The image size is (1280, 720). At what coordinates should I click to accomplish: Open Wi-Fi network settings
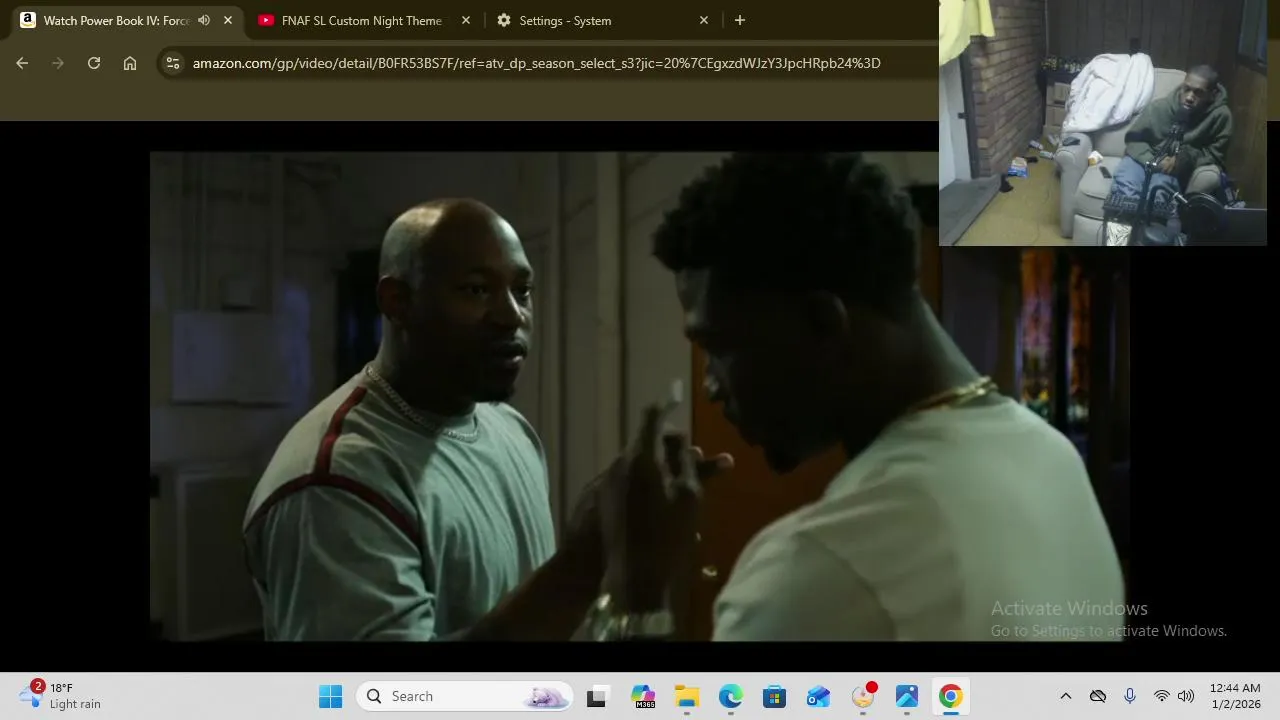[x=1162, y=696]
